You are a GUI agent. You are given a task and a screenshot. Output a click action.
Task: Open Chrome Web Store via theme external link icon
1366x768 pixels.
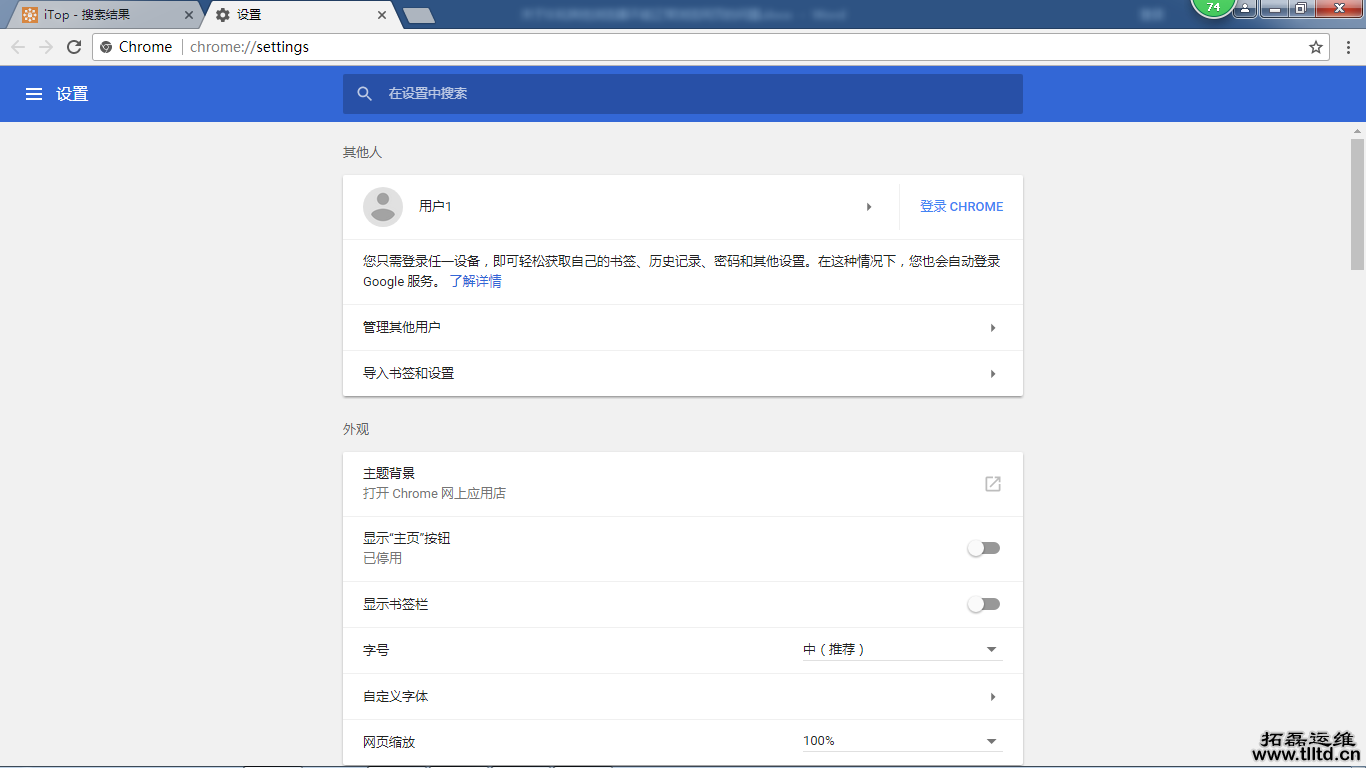coord(992,483)
